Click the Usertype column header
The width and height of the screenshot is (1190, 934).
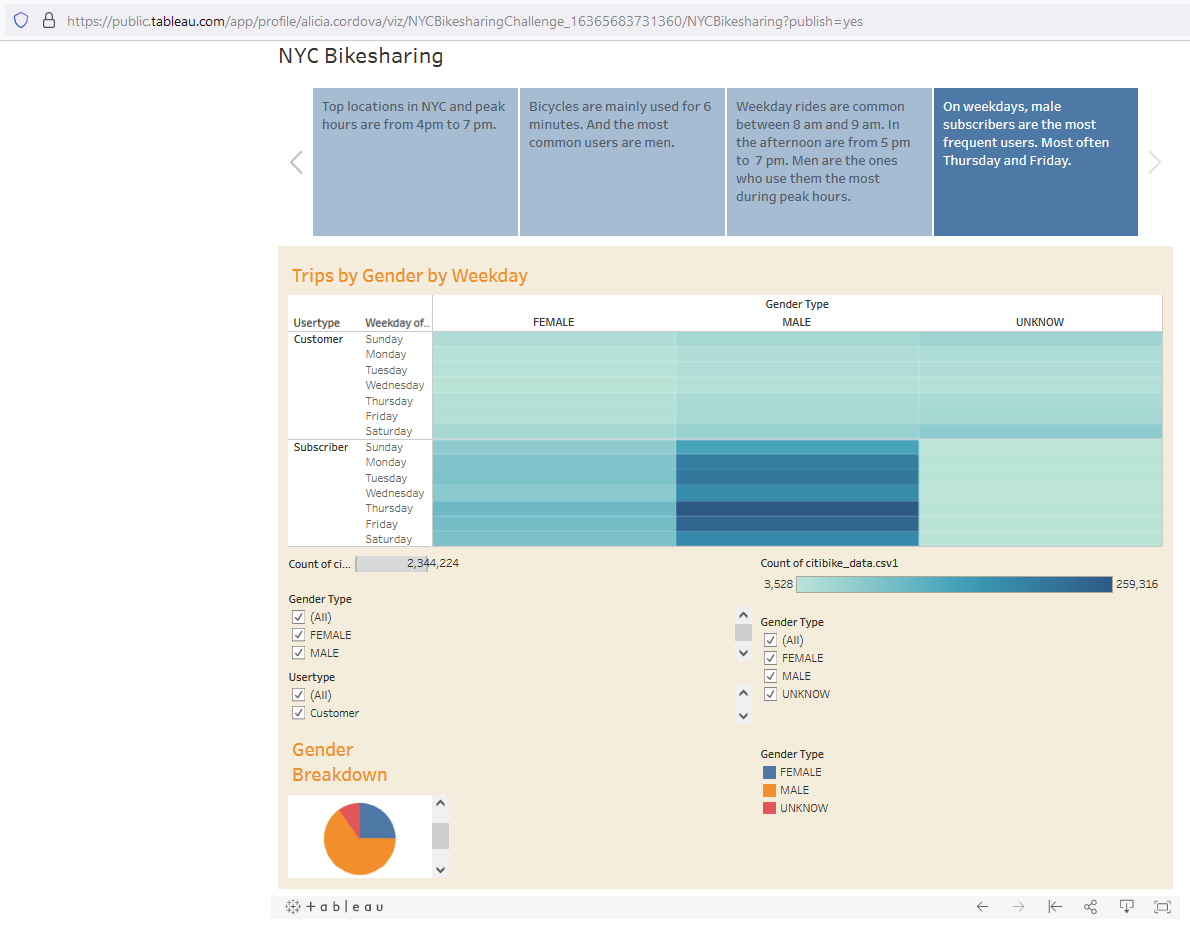(x=316, y=323)
